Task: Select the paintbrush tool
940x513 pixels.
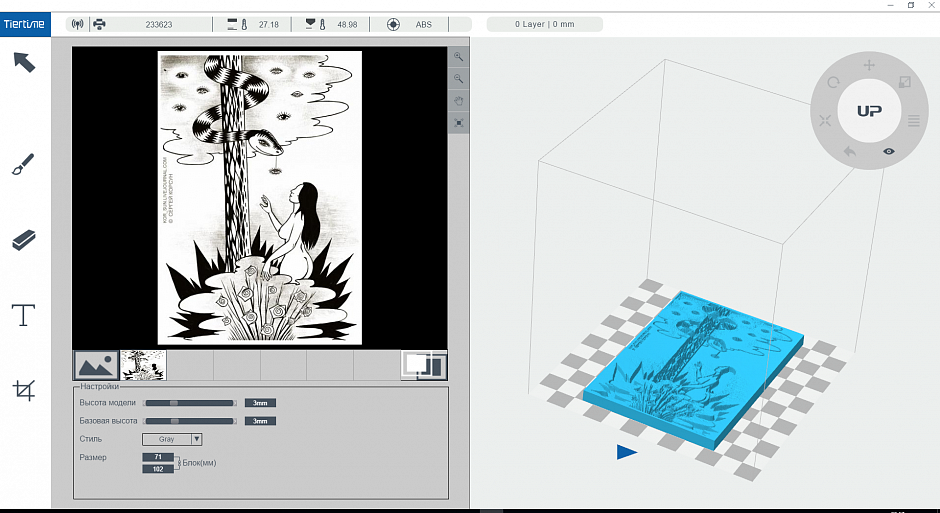Action: (23, 164)
